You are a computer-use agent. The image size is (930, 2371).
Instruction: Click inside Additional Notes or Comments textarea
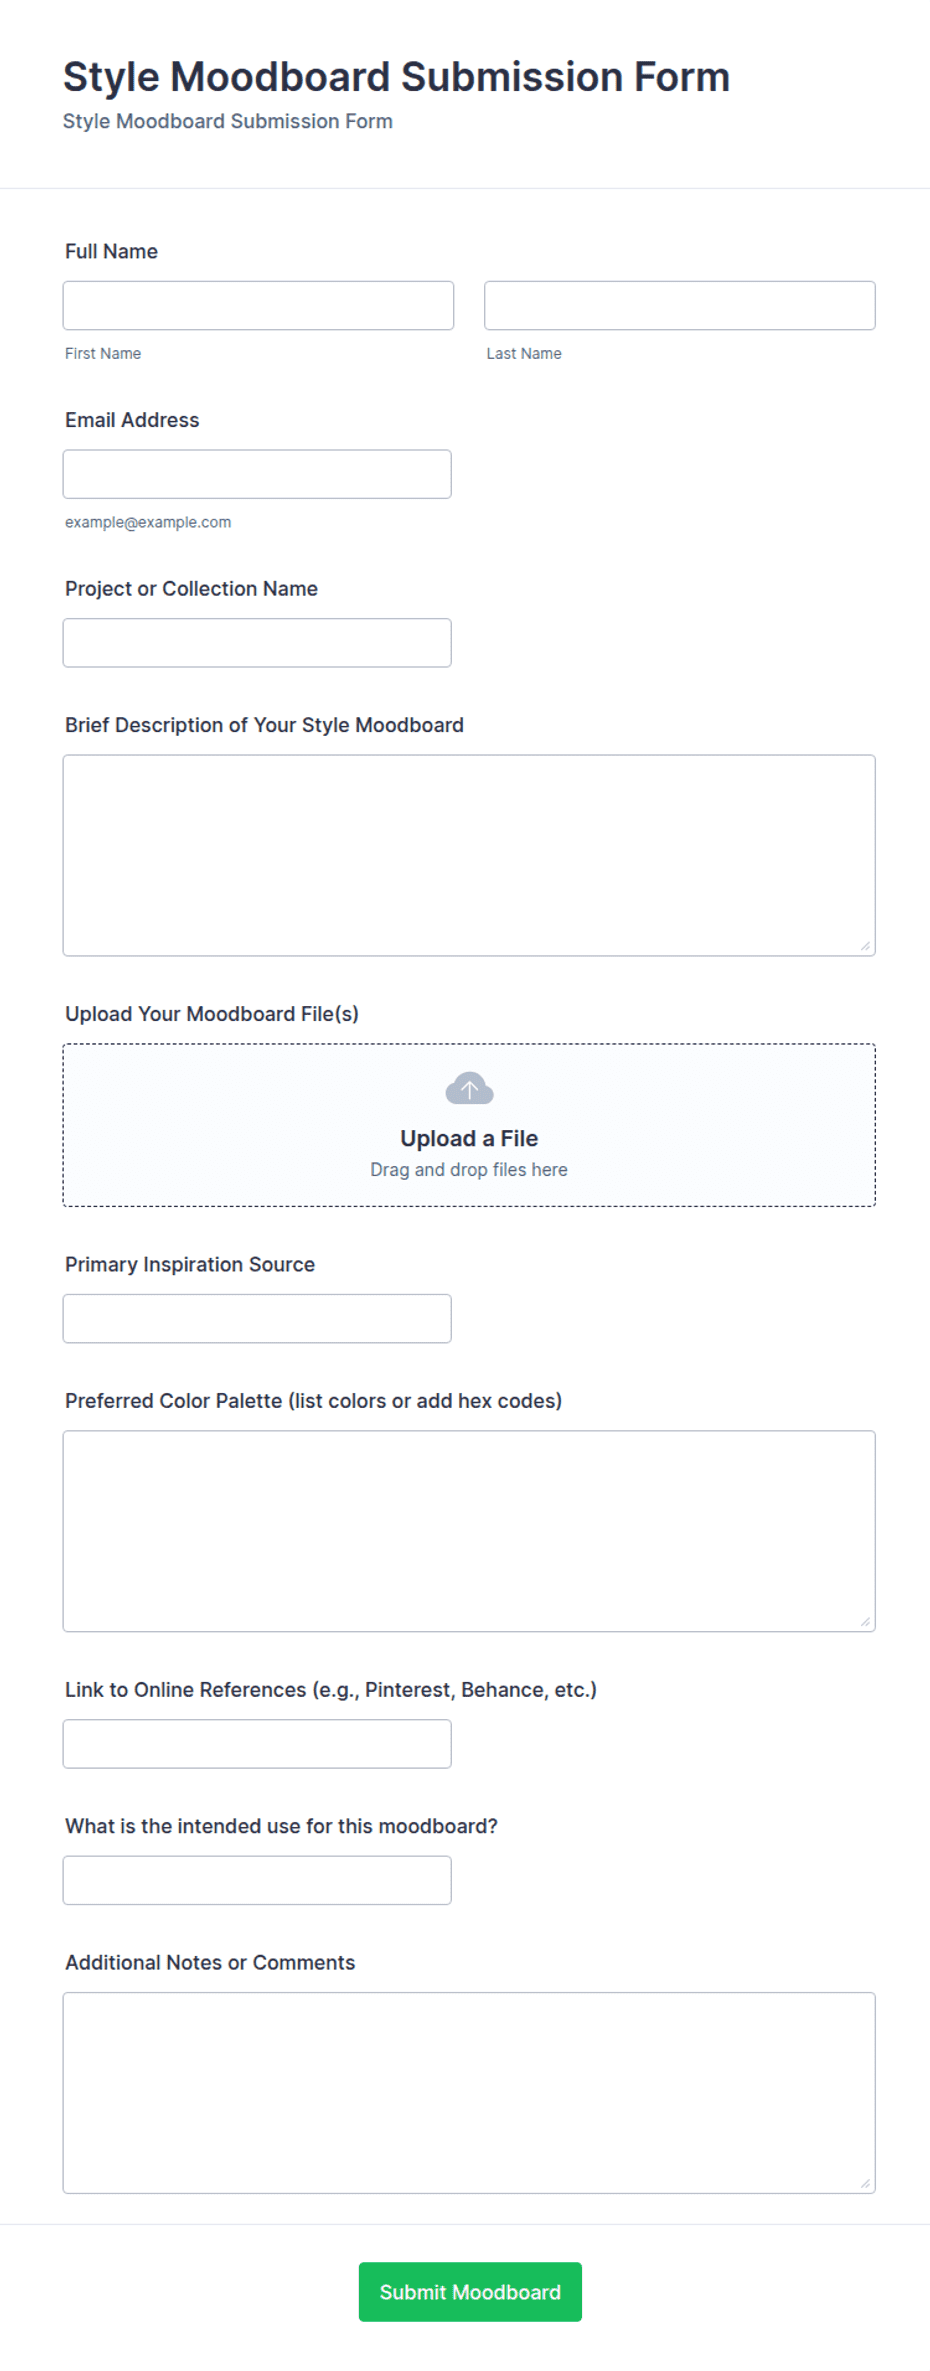click(469, 2093)
